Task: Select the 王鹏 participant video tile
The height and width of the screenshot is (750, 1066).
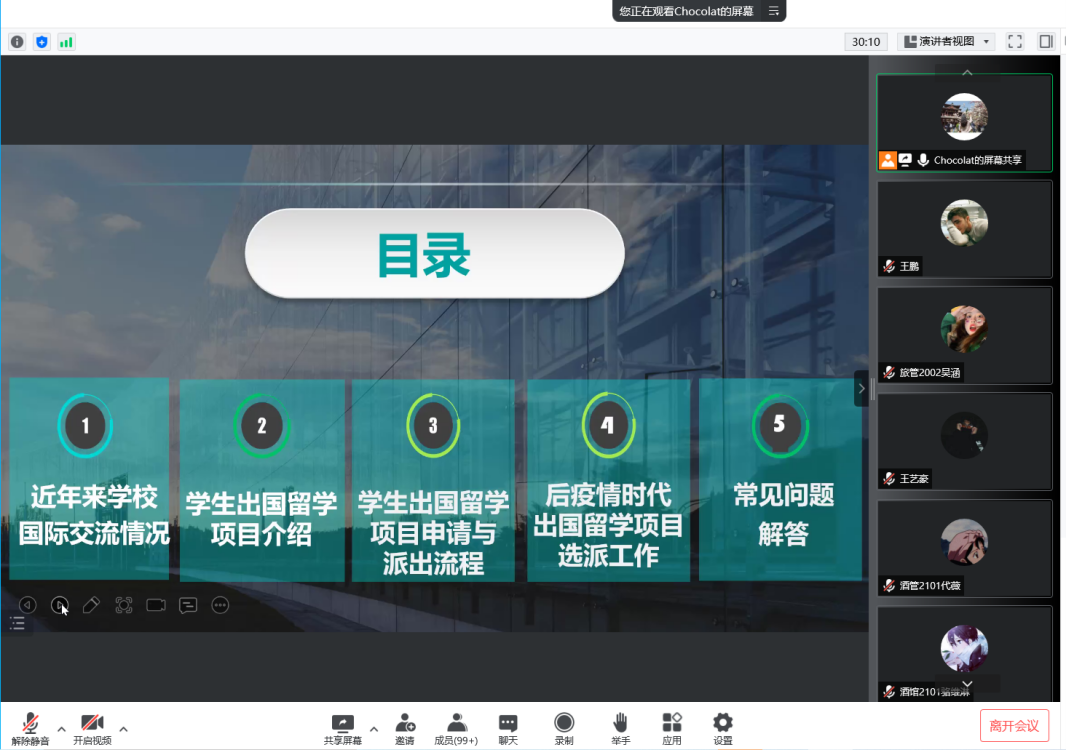Action: [964, 229]
